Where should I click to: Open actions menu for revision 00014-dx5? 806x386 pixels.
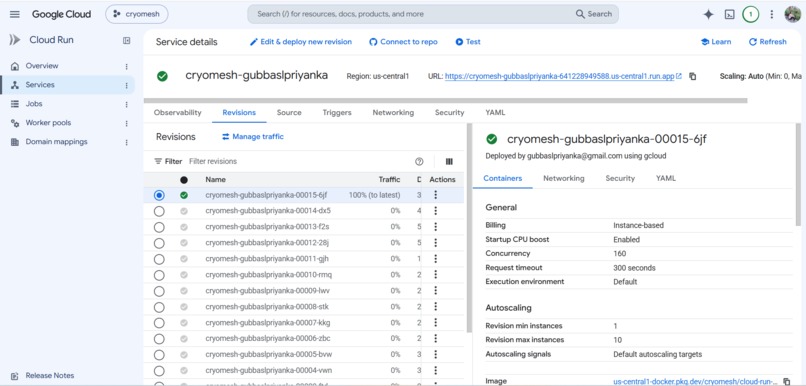pyautogui.click(x=435, y=211)
